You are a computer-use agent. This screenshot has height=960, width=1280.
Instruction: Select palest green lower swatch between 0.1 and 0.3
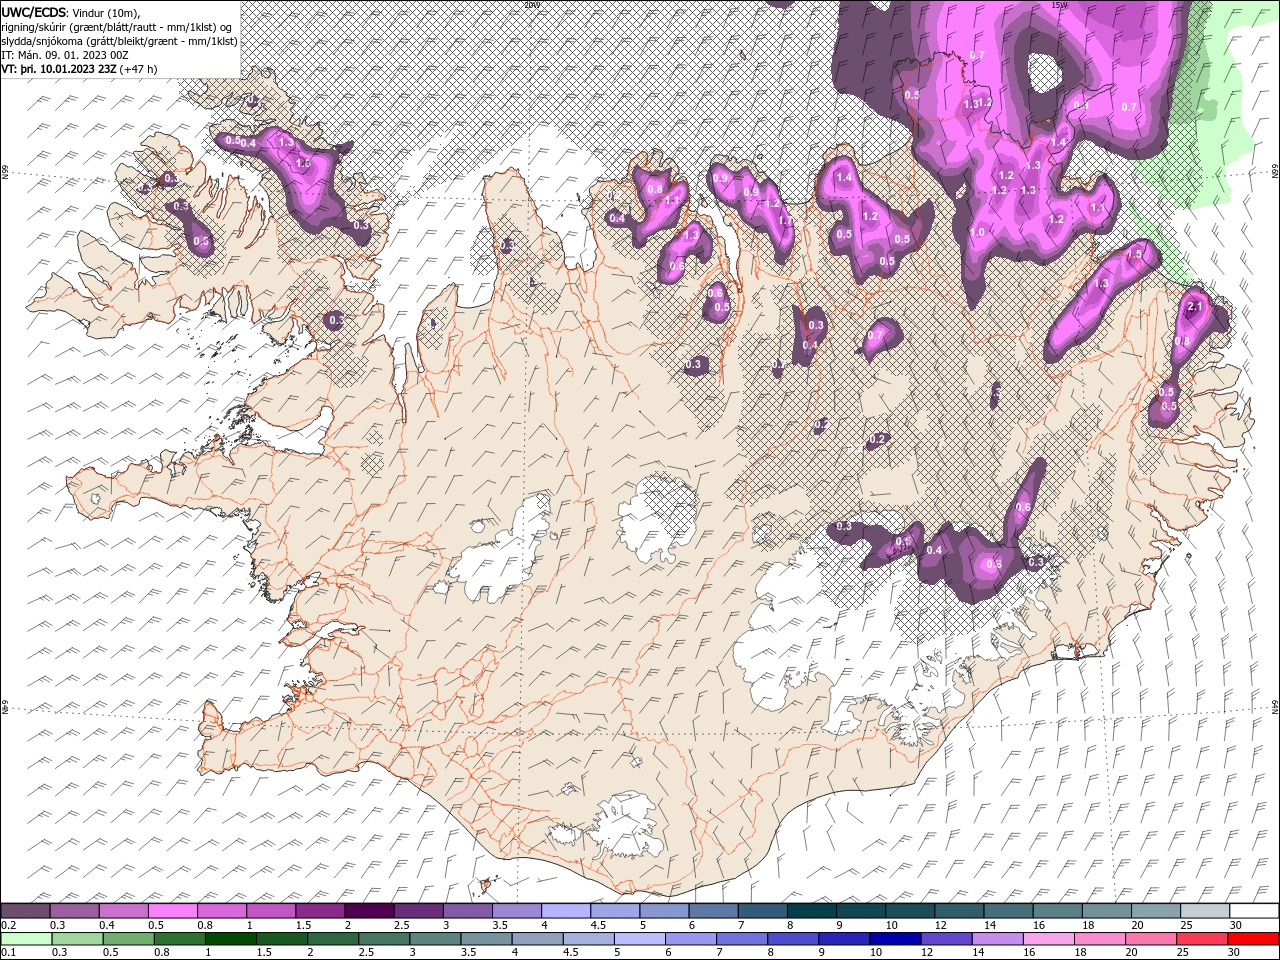pos(26,939)
